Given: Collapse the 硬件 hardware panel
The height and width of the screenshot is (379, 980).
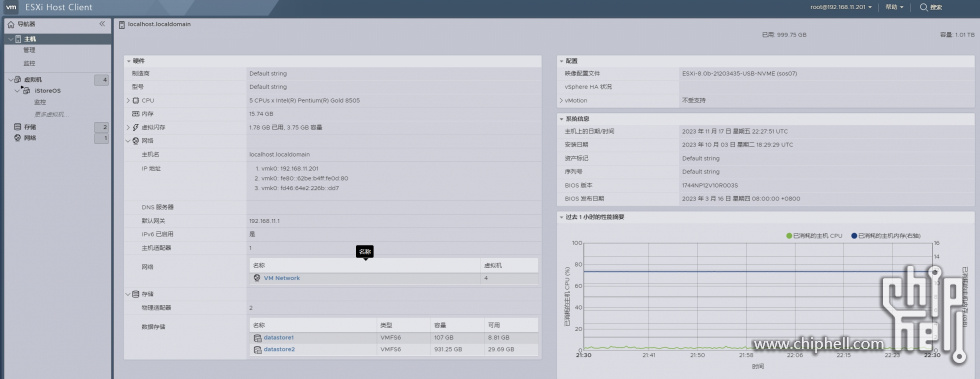Looking at the screenshot, I should [129, 61].
